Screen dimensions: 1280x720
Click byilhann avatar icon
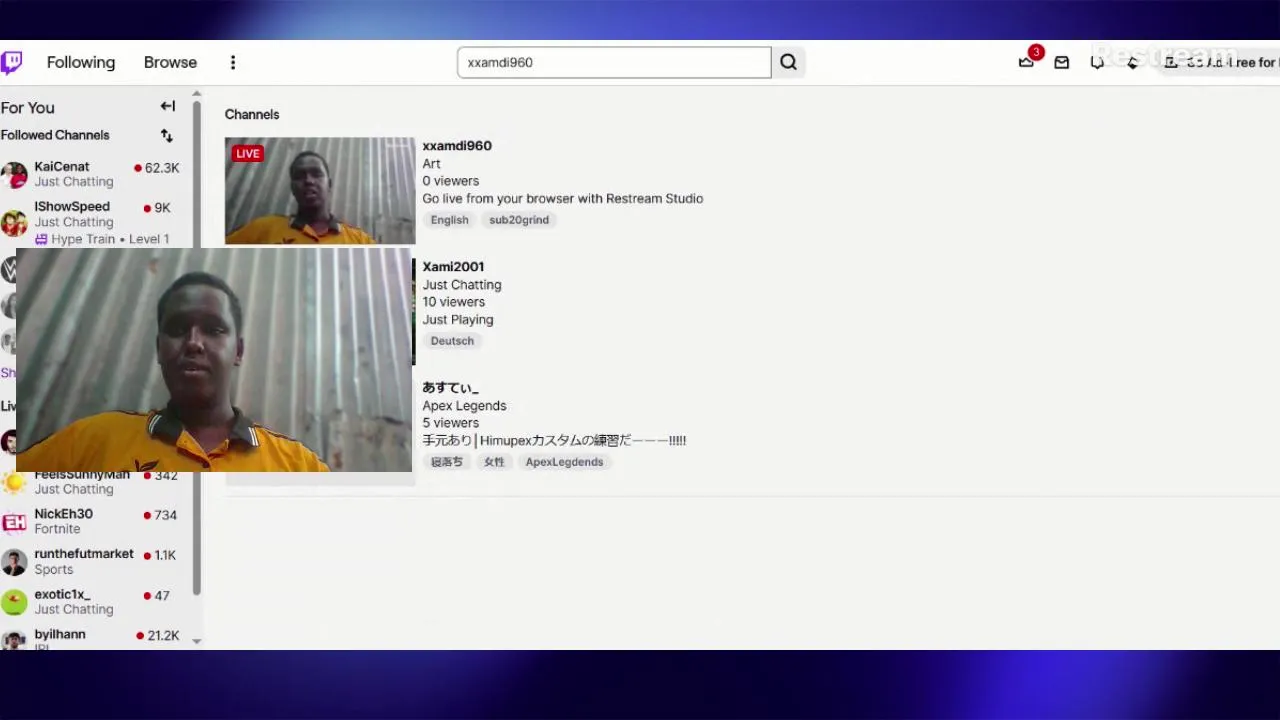pyautogui.click(x=14, y=641)
